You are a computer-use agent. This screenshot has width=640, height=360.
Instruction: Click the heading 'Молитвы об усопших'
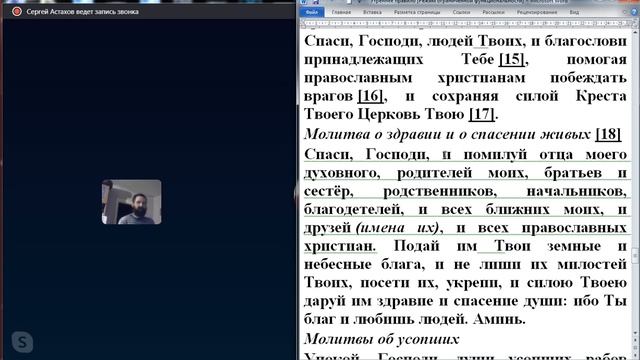(382, 339)
